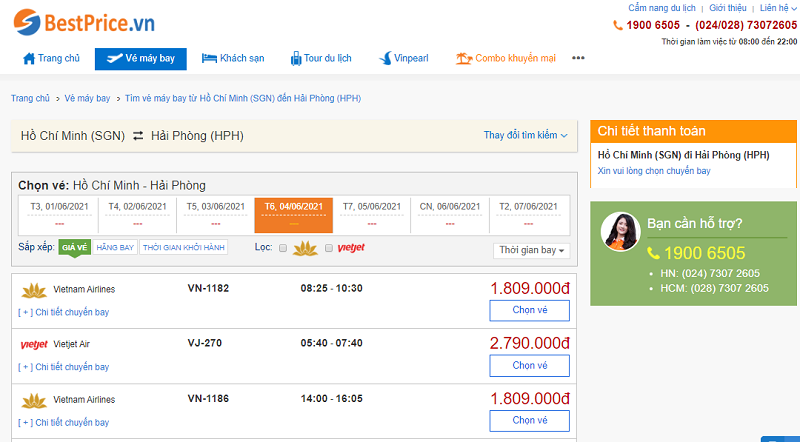Sort by THỜI GIAN KHỞI HÀNH
Image resolution: width=800 pixels, height=442 pixels.
[x=184, y=248]
